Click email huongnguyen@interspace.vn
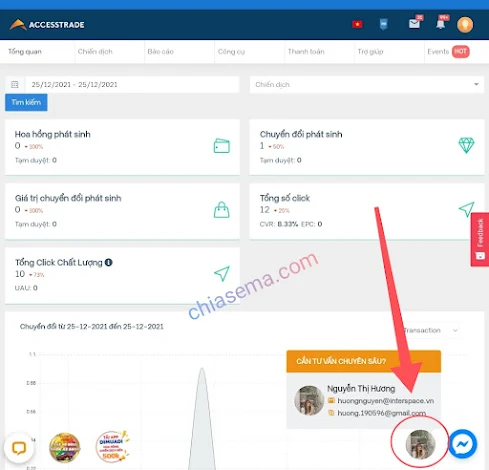This screenshot has height=470, width=489. (x=386, y=401)
